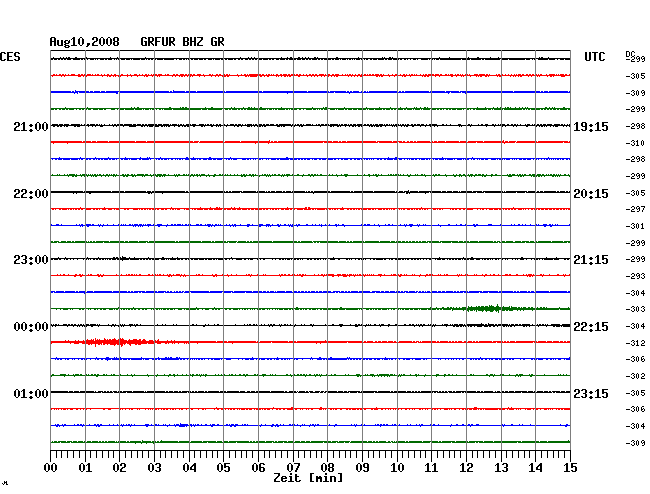This screenshot has width=650, height=494.
Task: Click the 19:15 UTC time label
Action: (x=591, y=127)
